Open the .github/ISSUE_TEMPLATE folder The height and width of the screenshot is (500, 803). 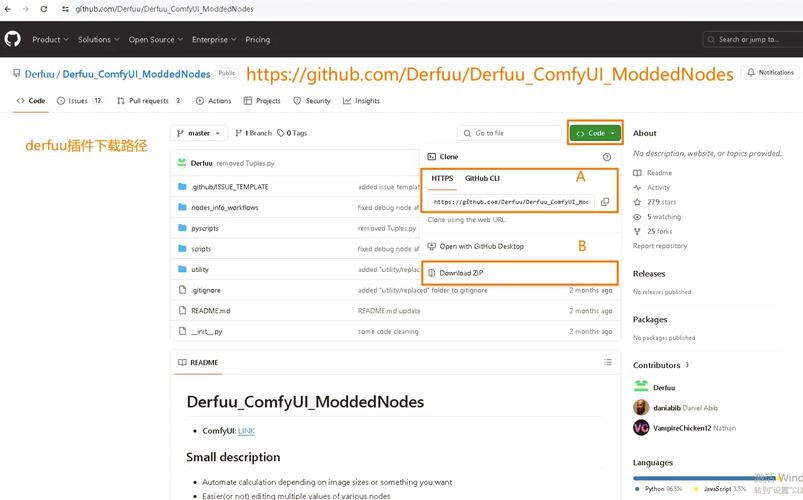coord(229,187)
